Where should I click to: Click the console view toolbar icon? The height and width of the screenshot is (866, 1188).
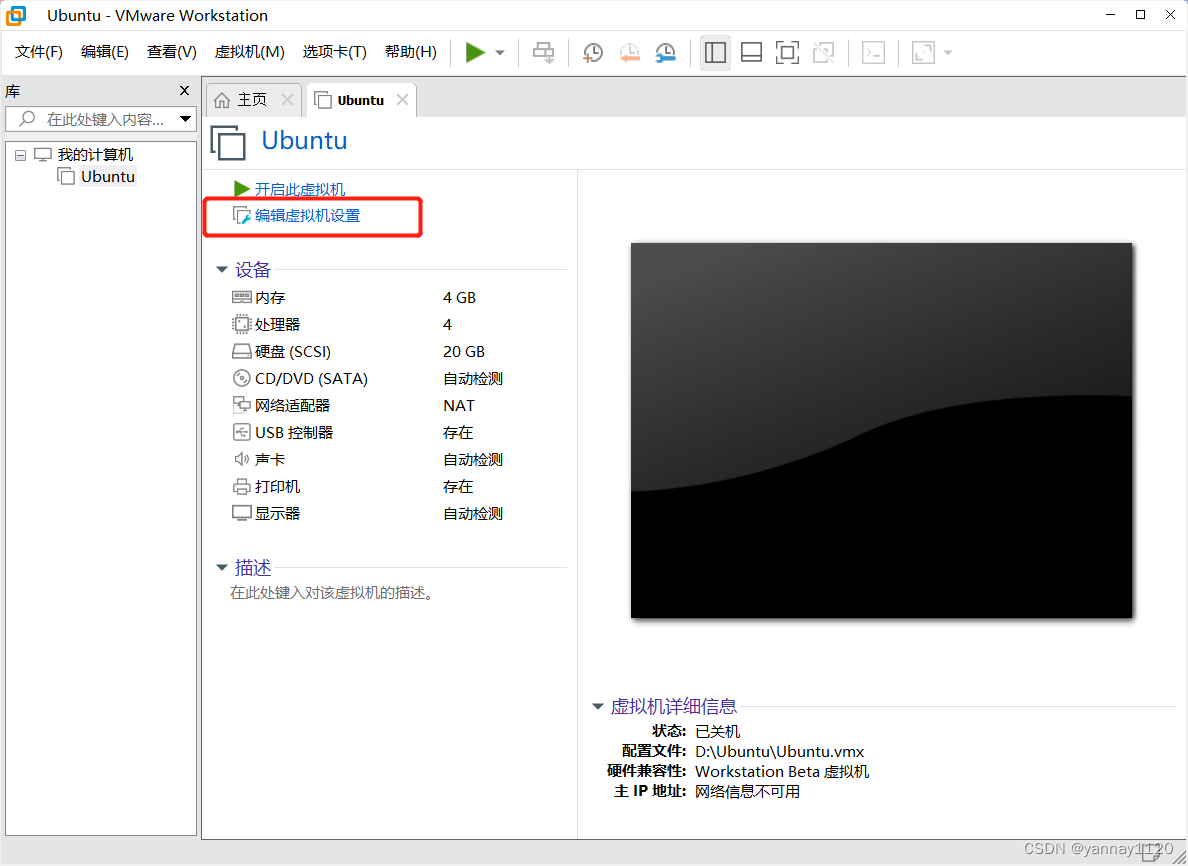873,52
